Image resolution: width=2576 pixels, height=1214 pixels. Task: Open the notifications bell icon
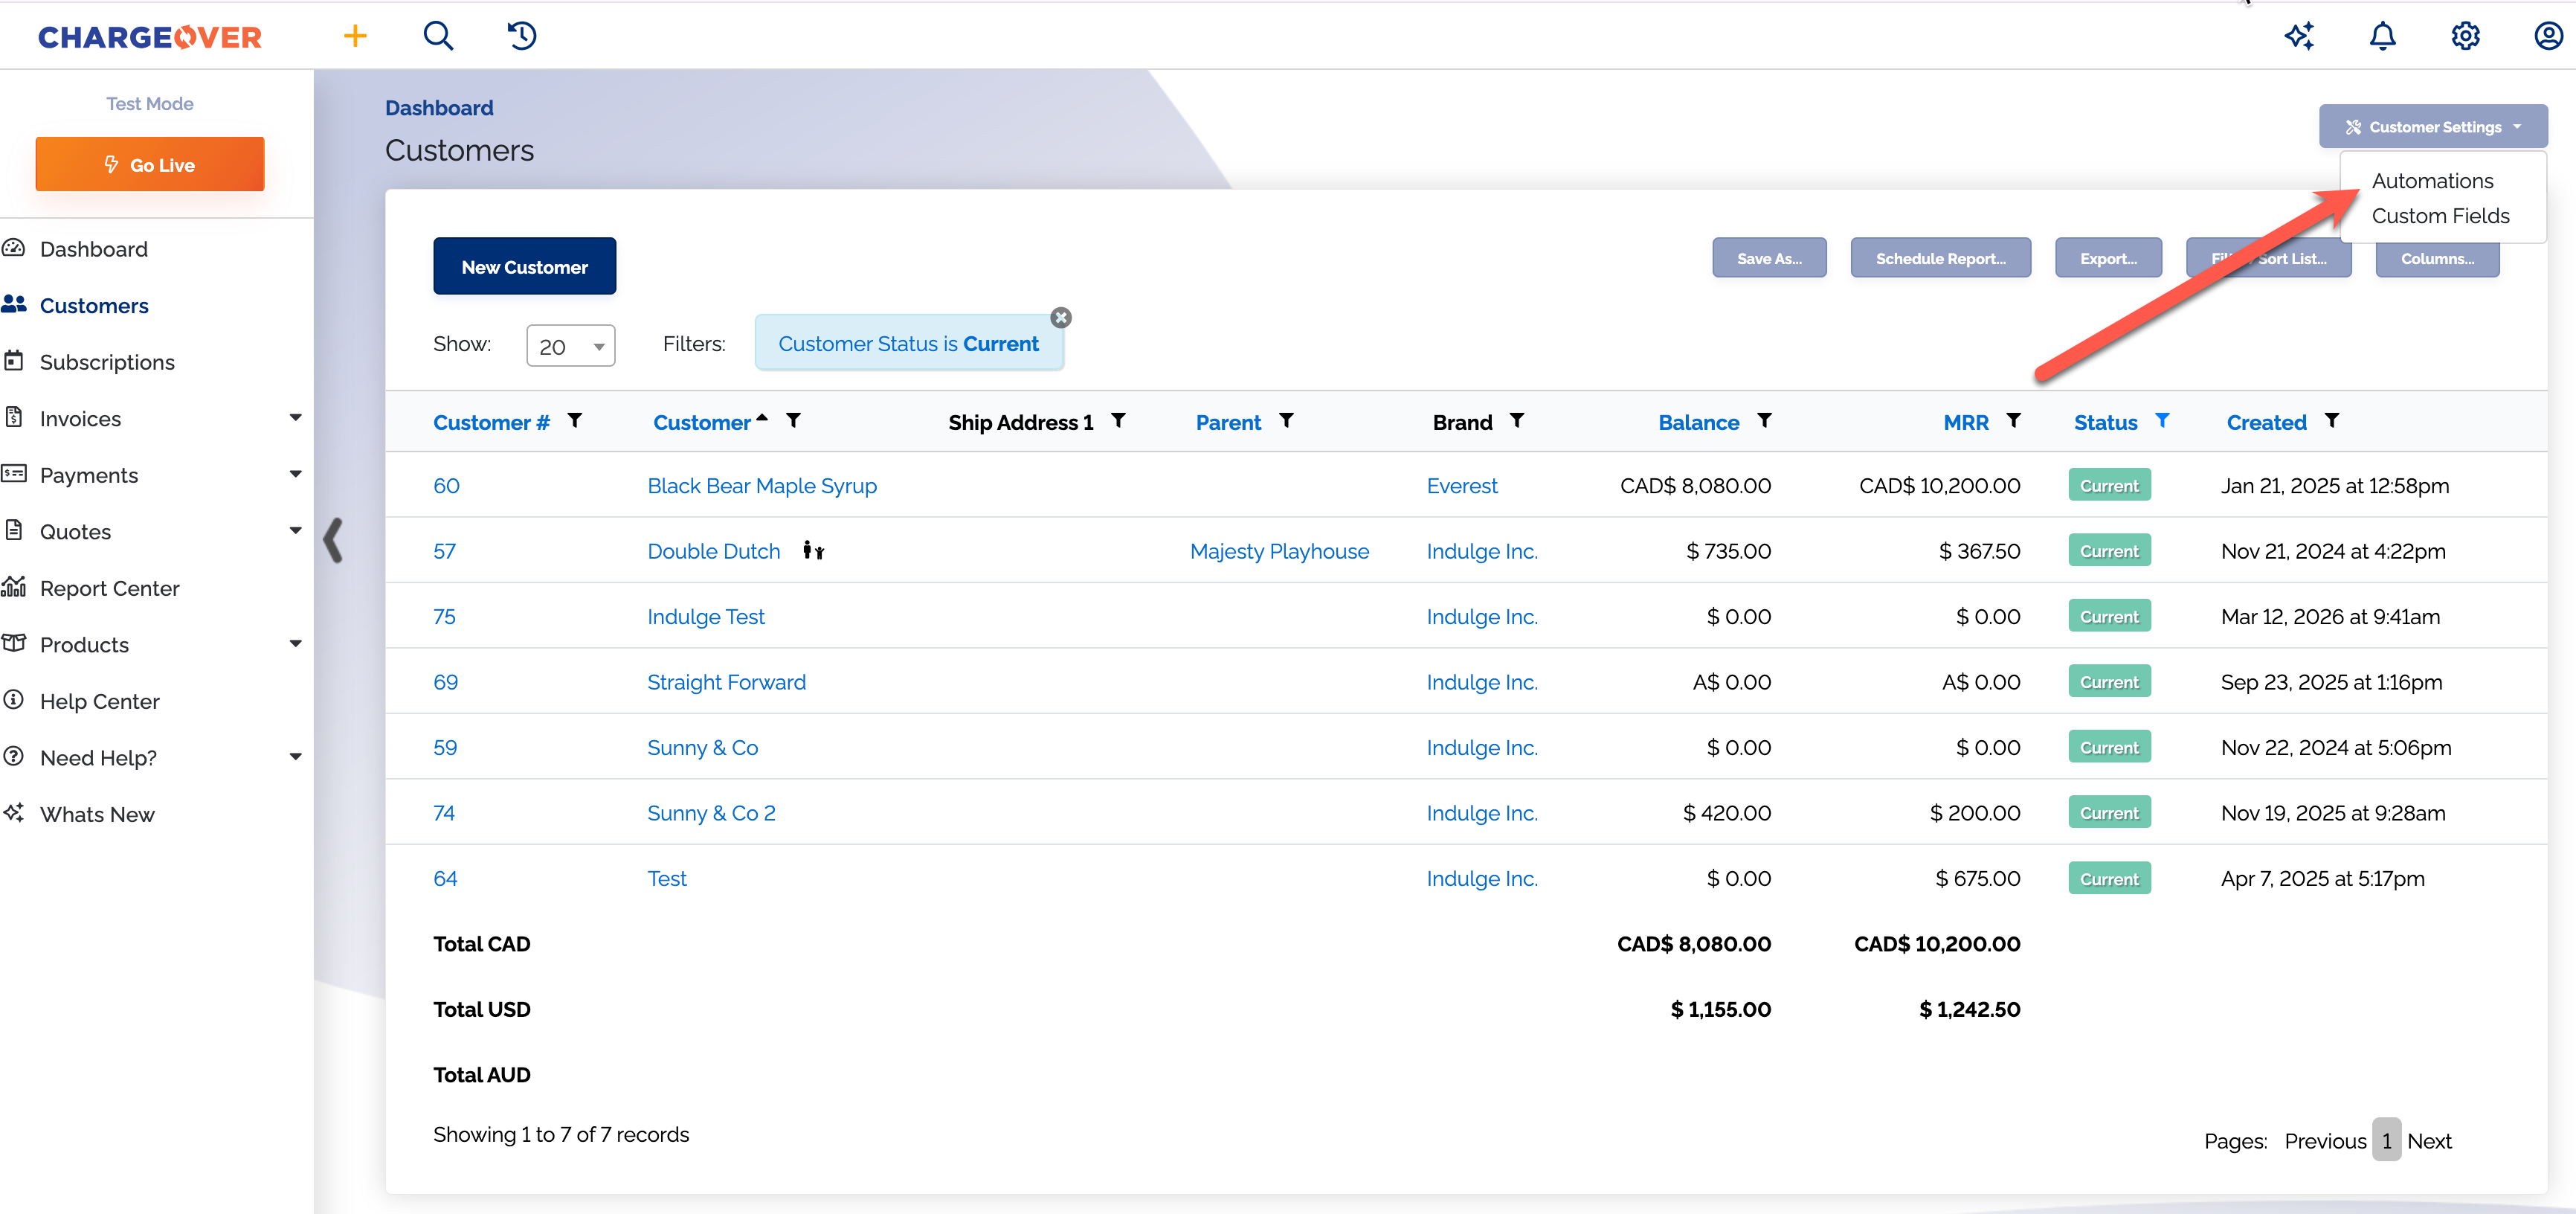[2382, 37]
